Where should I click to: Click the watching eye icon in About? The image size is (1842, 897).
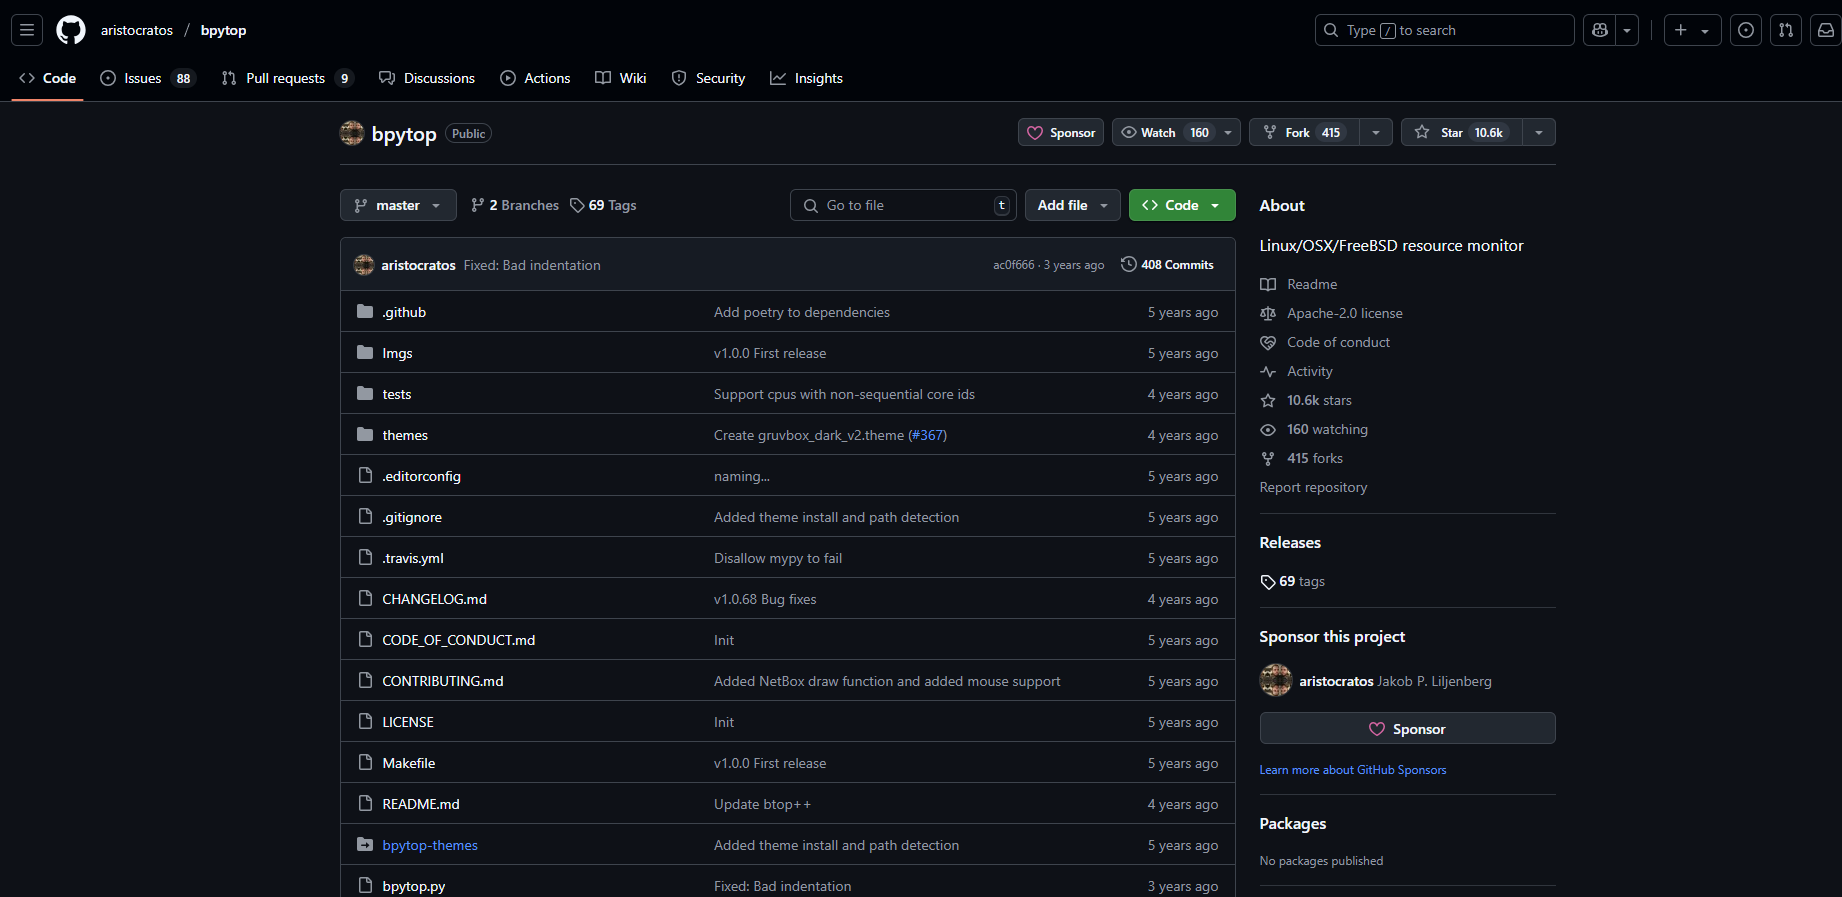1268,429
